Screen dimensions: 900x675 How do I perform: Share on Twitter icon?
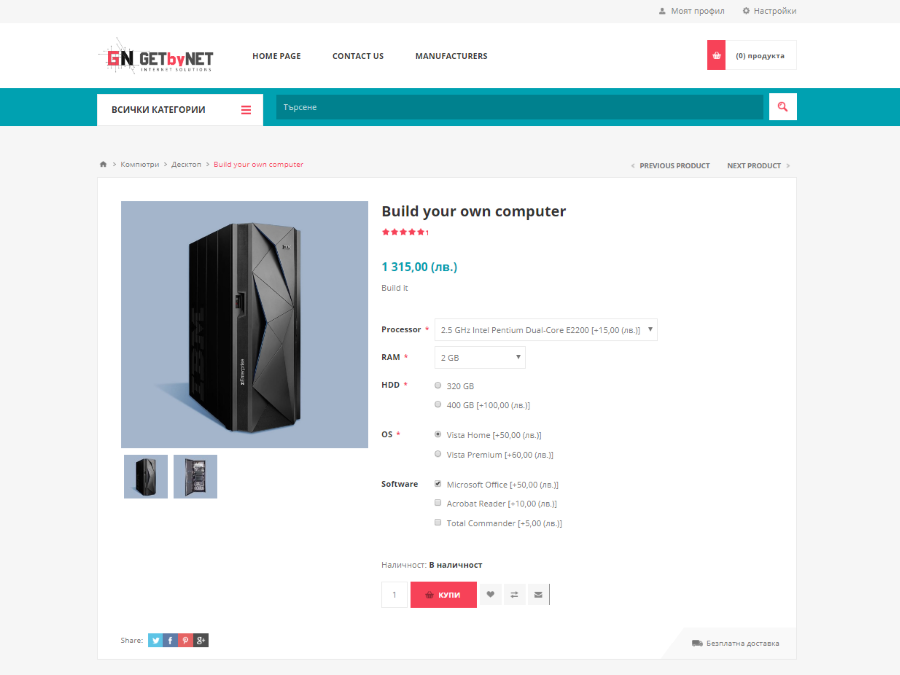(x=156, y=641)
